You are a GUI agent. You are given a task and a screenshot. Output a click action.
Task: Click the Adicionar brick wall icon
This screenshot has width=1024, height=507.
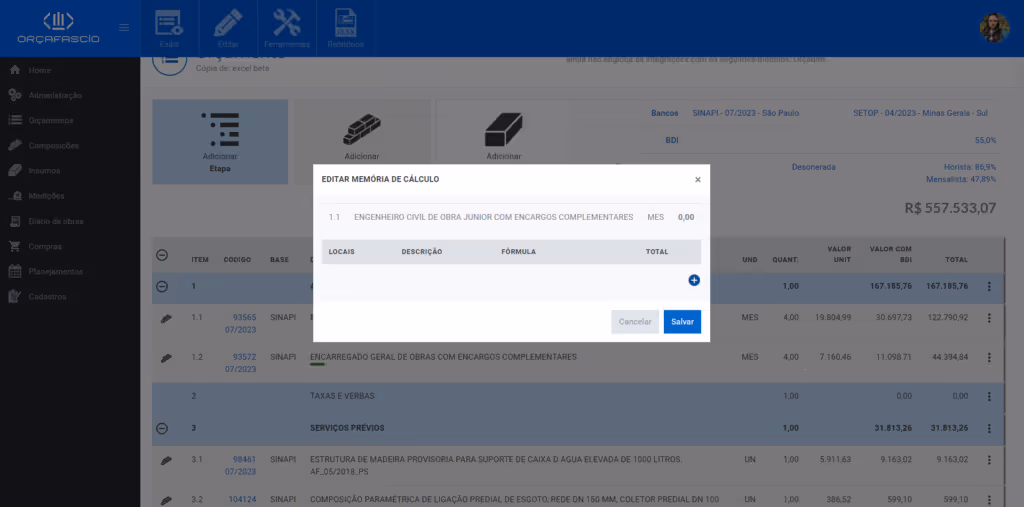click(362, 129)
